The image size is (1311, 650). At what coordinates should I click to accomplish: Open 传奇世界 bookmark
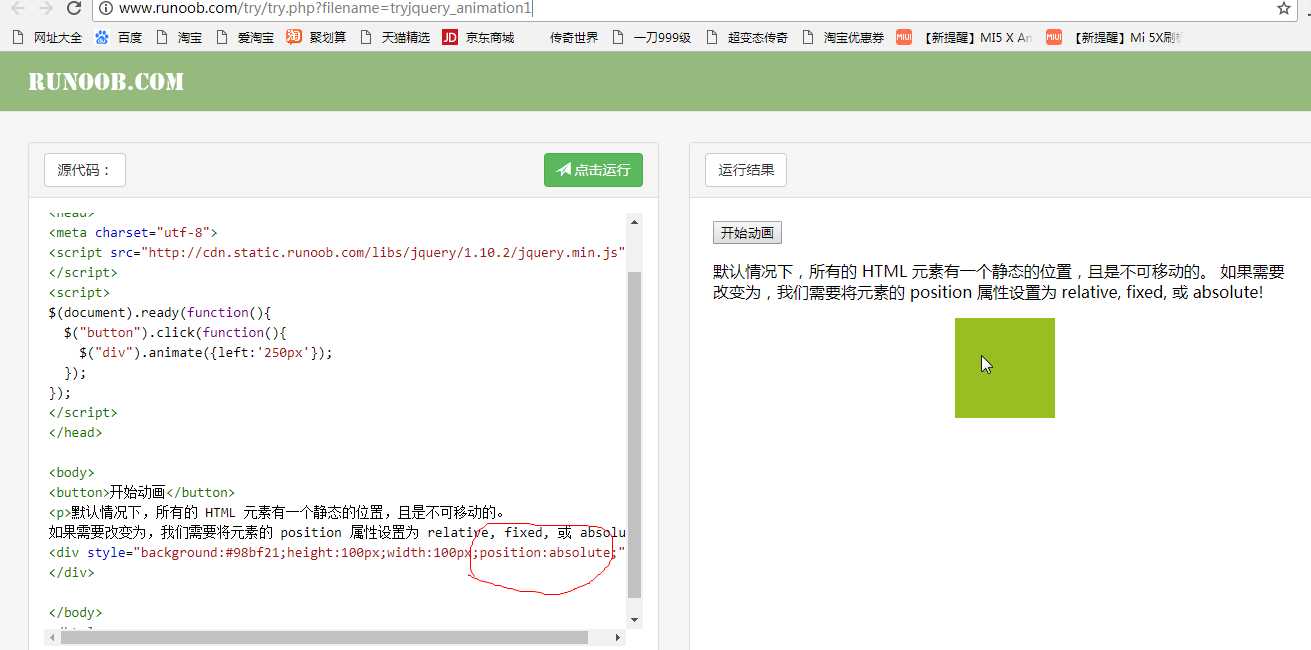click(x=573, y=37)
